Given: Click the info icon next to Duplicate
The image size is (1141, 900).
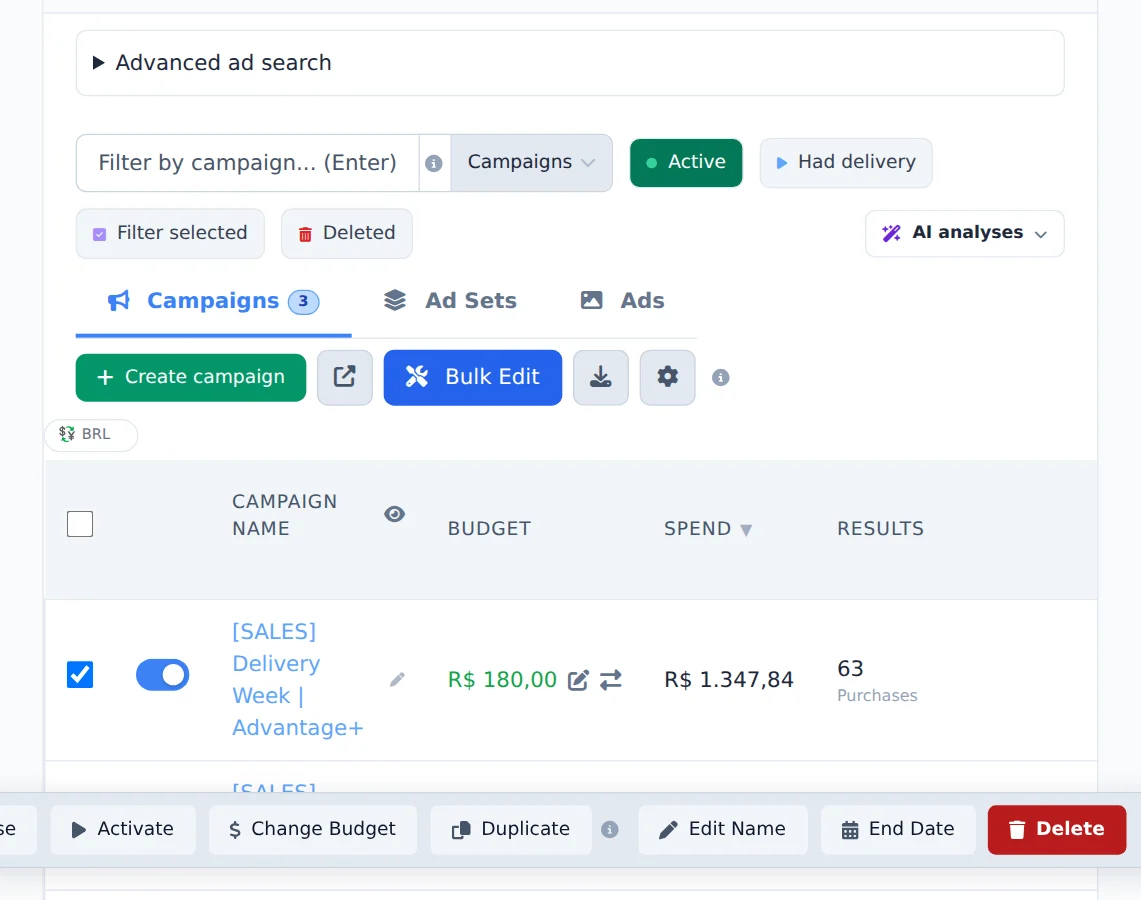Looking at the screenshot, I should tap(610, 829).
